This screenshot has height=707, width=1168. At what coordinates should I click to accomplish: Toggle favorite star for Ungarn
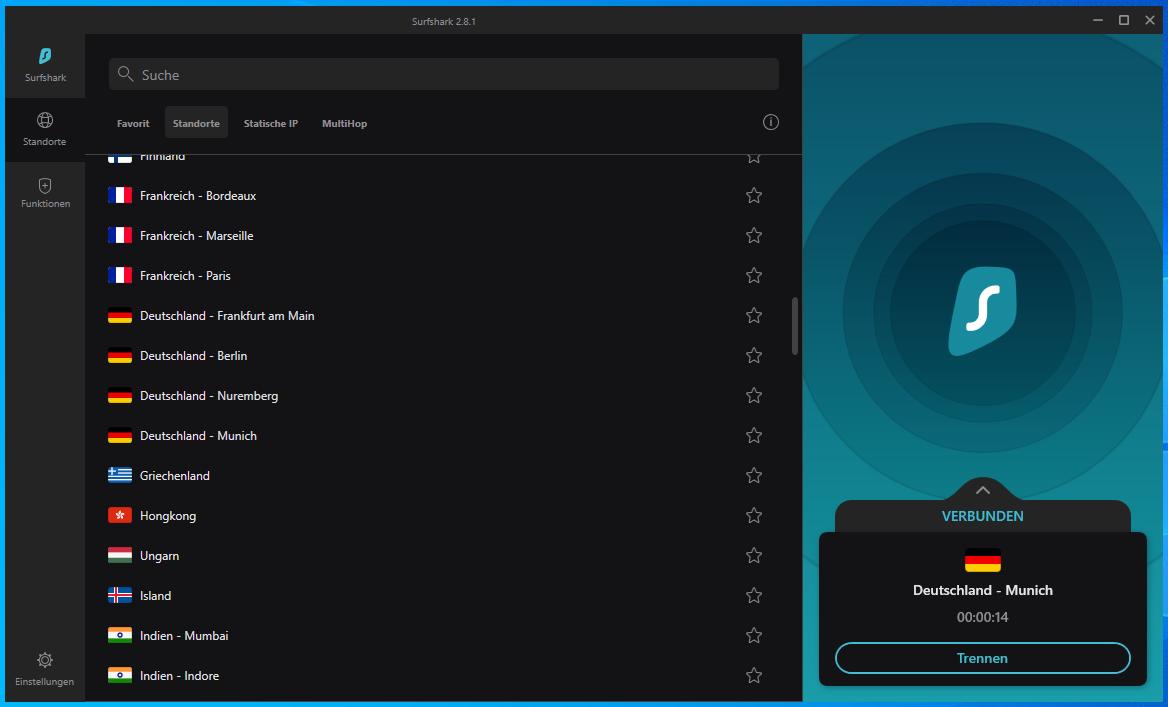754,556
